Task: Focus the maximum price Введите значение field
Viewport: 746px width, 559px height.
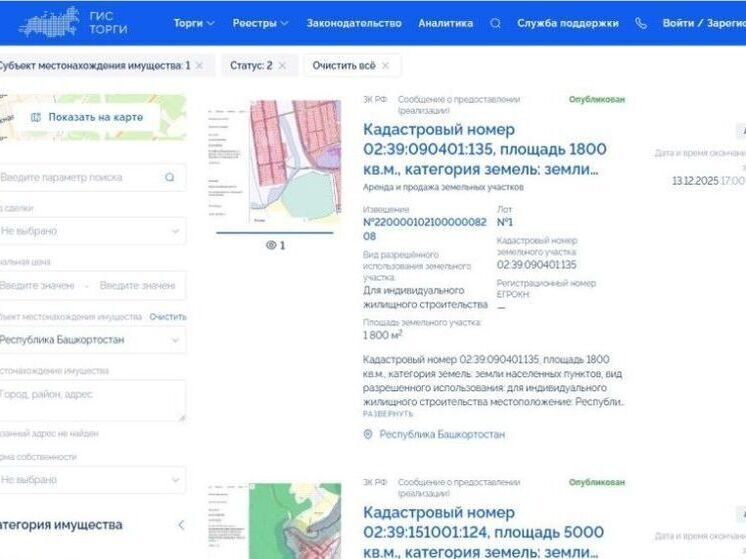Action: pos(138,285)
